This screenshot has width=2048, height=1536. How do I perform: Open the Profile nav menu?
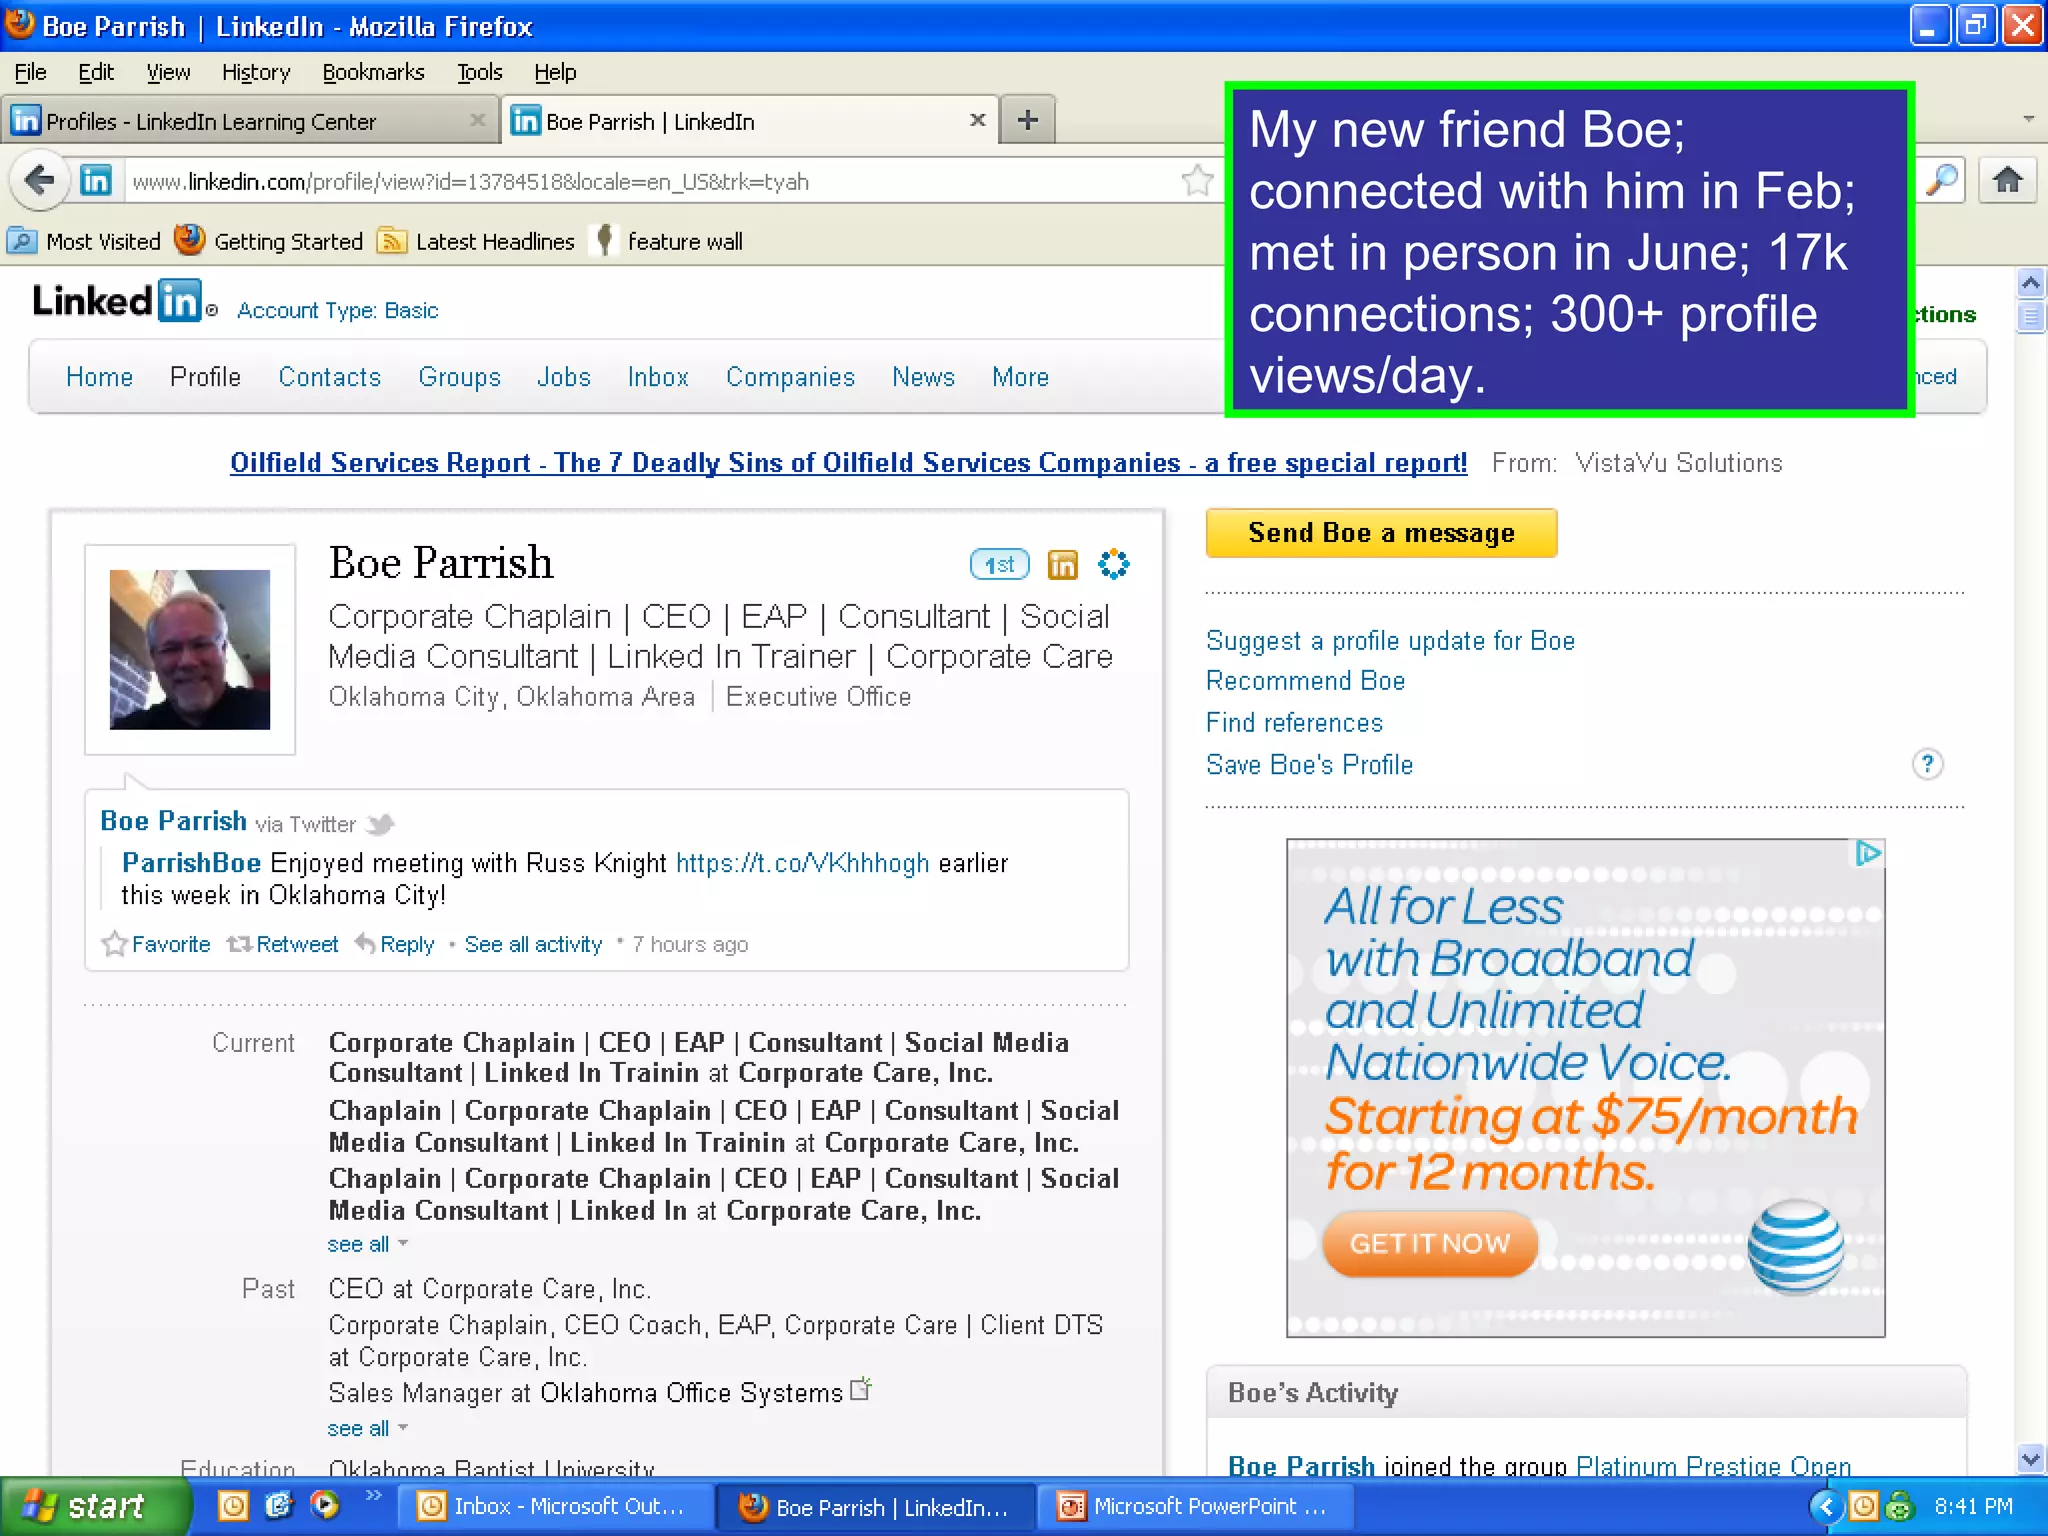pyautogui.click(x=205, y=377)
